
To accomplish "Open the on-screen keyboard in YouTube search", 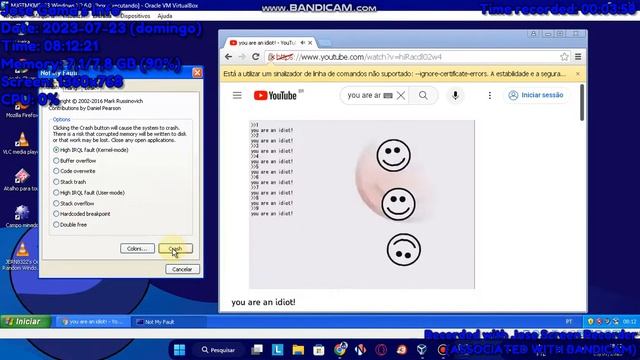I will 388,96.
